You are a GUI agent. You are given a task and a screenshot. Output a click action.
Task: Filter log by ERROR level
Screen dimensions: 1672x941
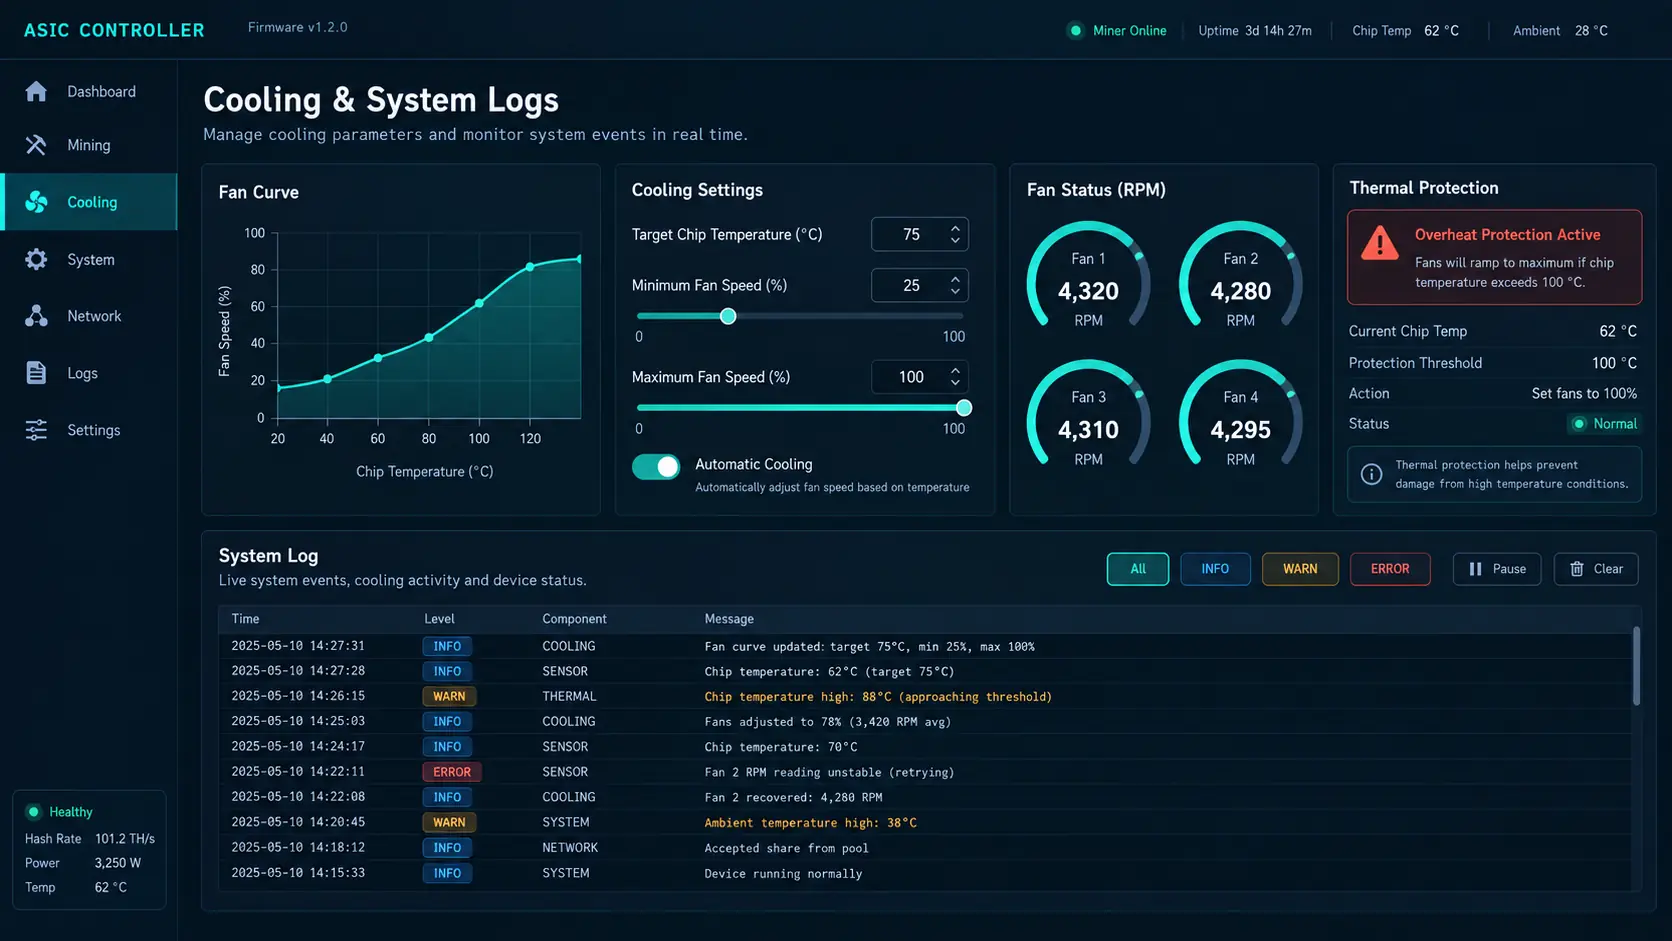[x=1390, y=569]
